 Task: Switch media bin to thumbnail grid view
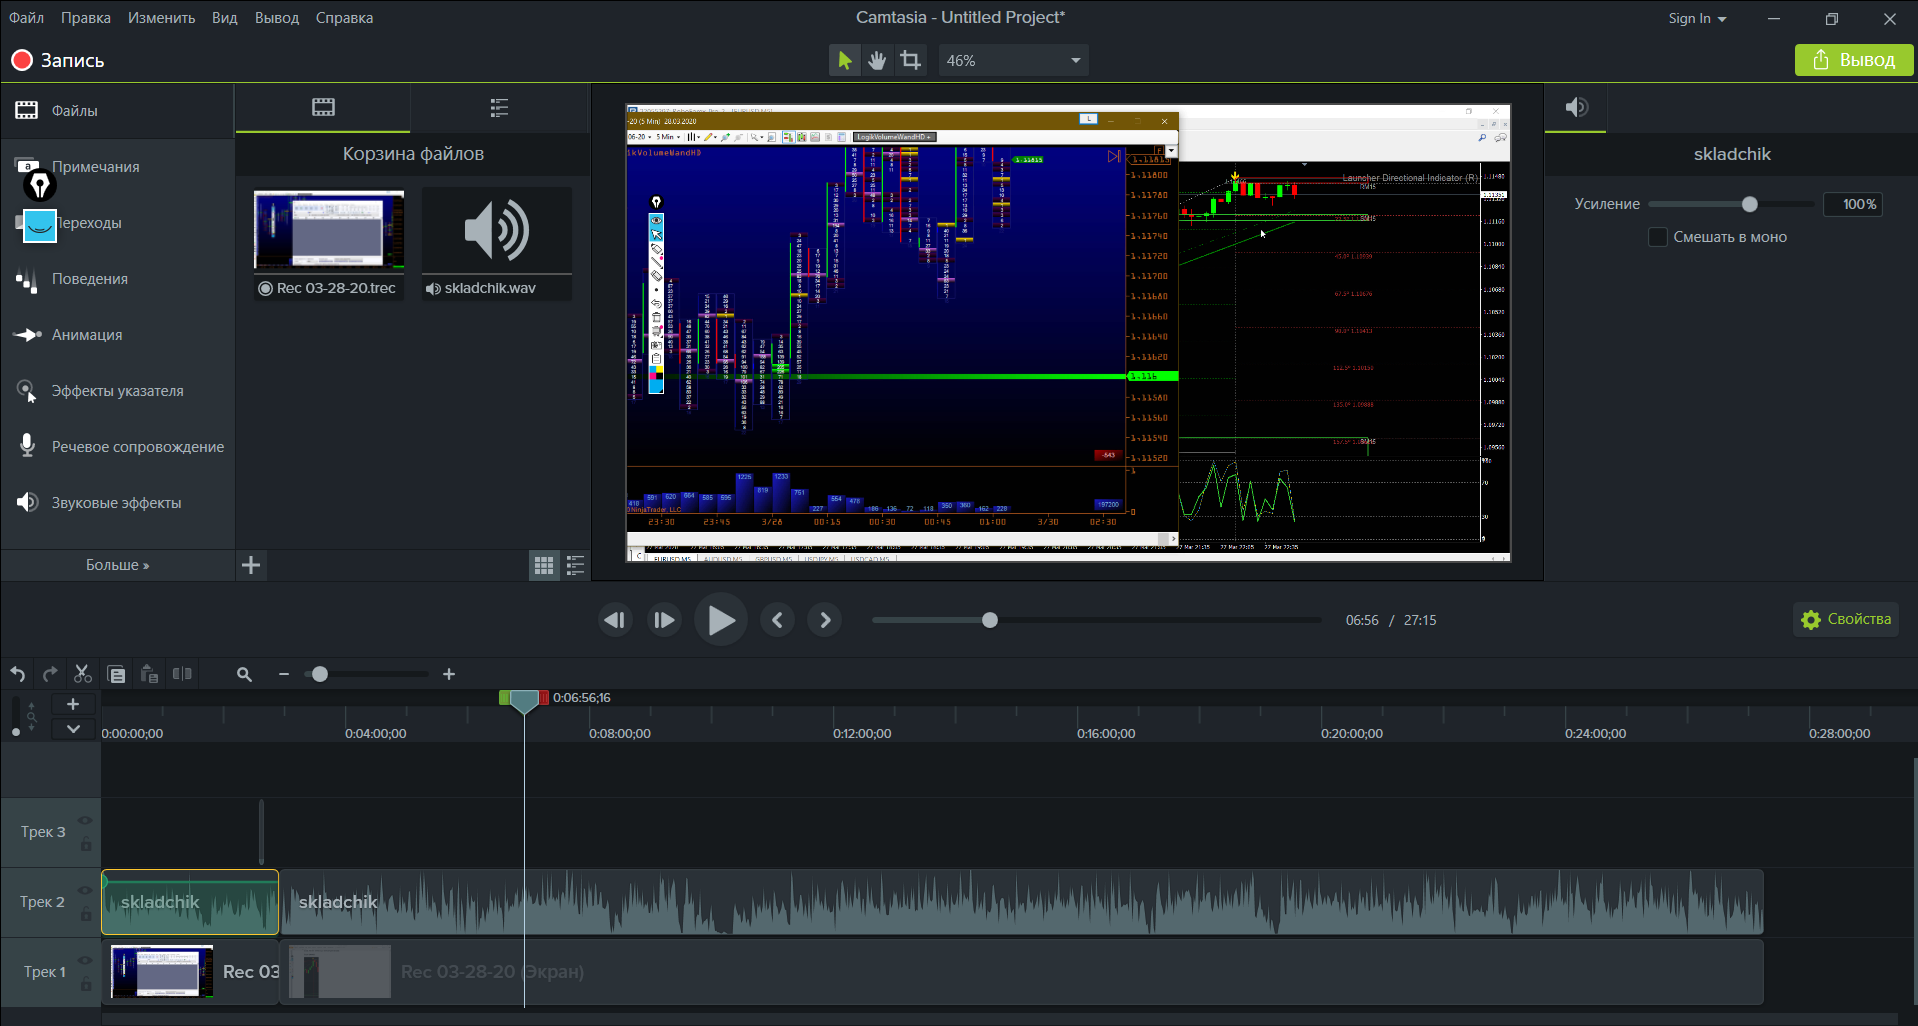click(543, 566)
